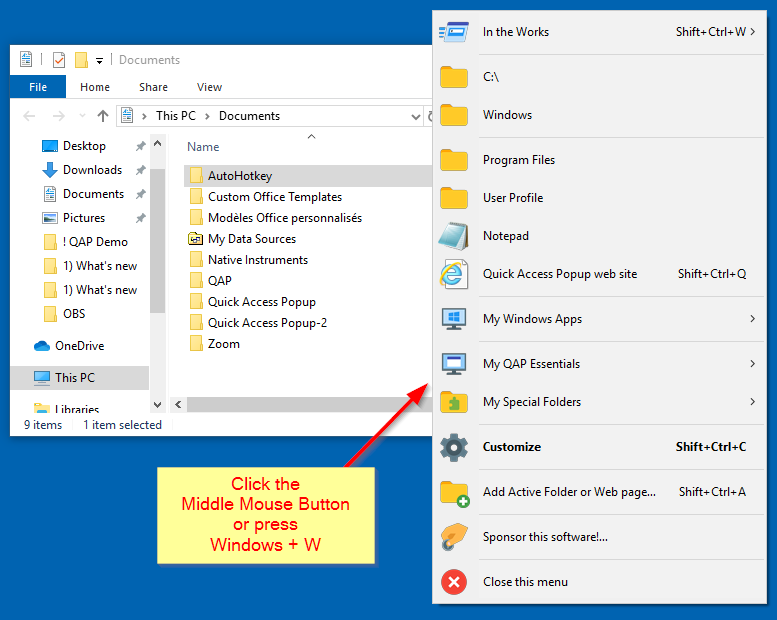
Task: Click the C:\ folder icon in popup menu
Action: 453,77
